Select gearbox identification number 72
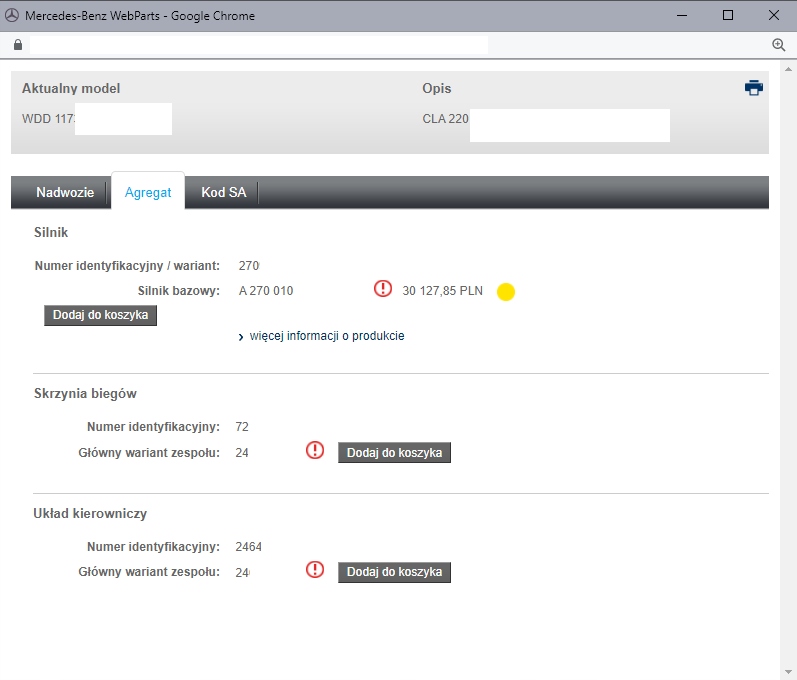The width and height of the screenshot is (797, 680). tap(242, 427)
